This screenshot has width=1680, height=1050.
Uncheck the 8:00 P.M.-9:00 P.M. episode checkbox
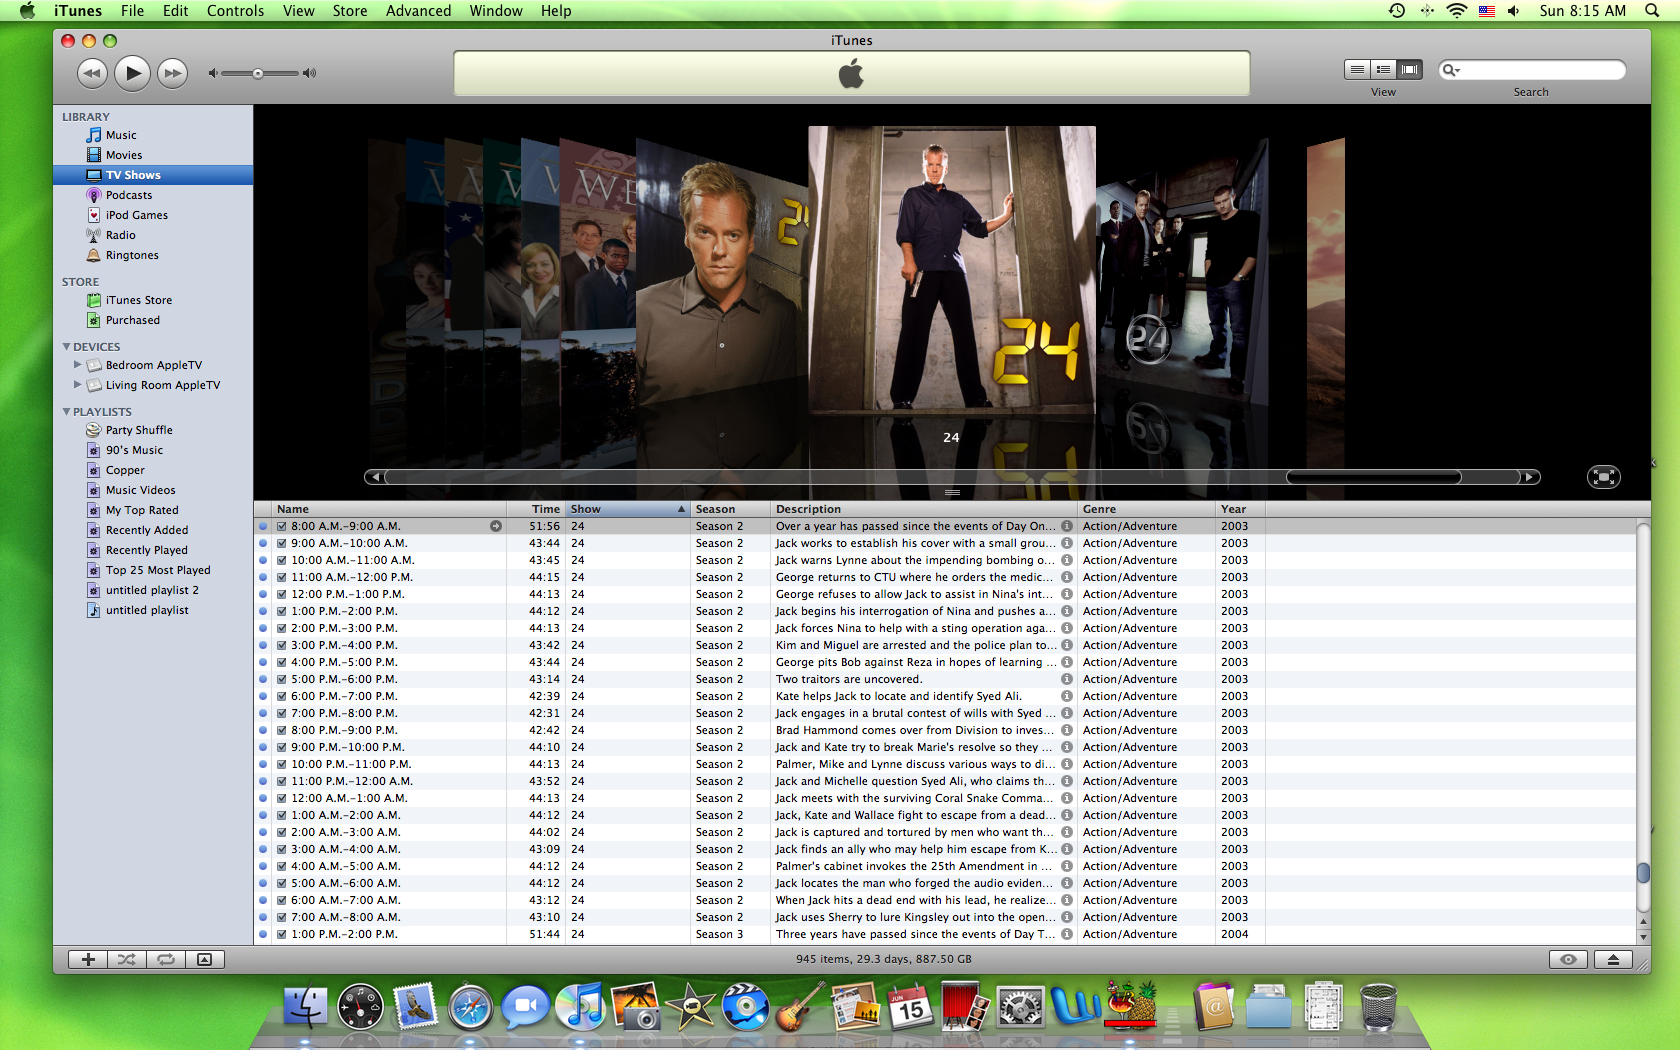[282, 730]
